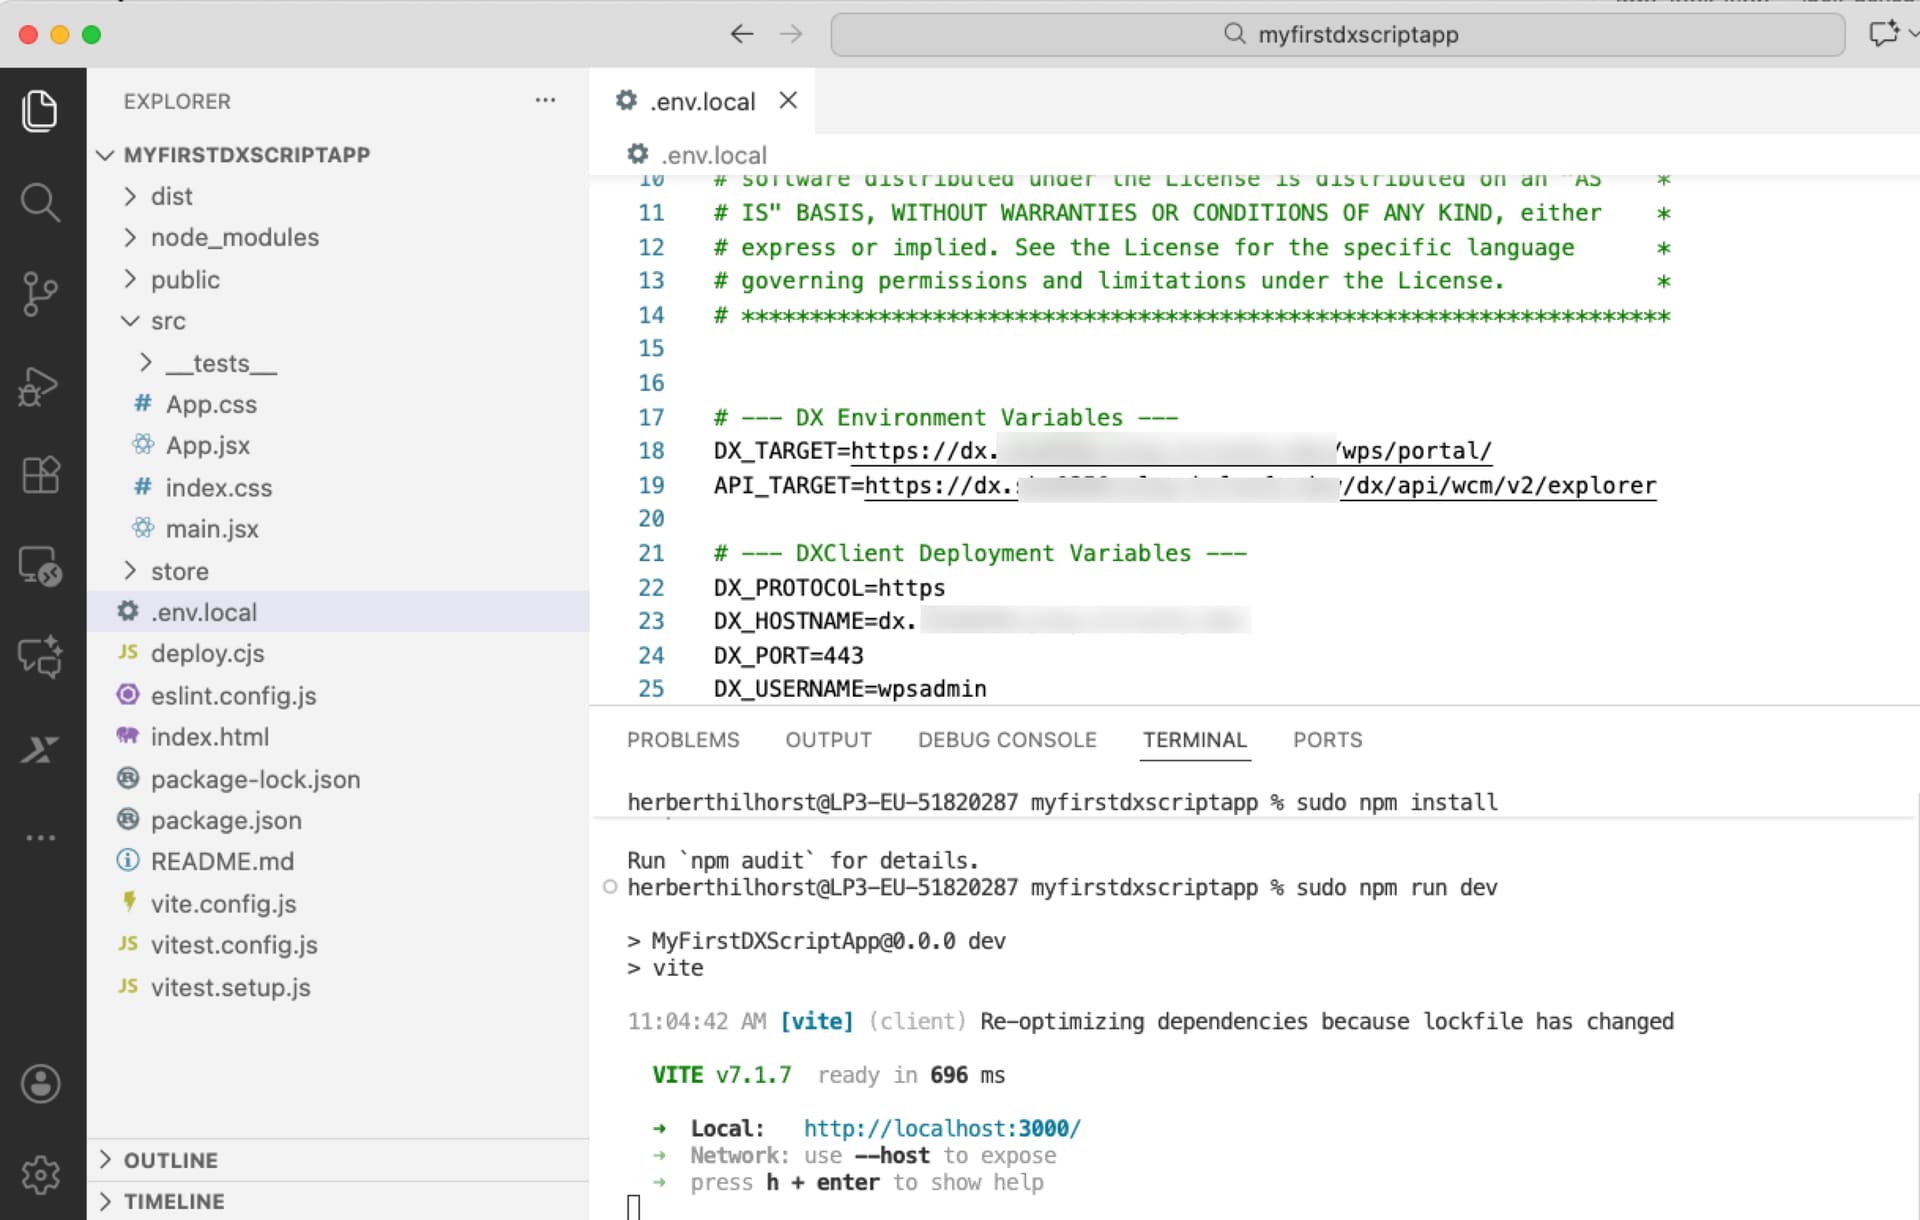Open the Manage settings gear
The image size is (1920, 1220).
40,1175
